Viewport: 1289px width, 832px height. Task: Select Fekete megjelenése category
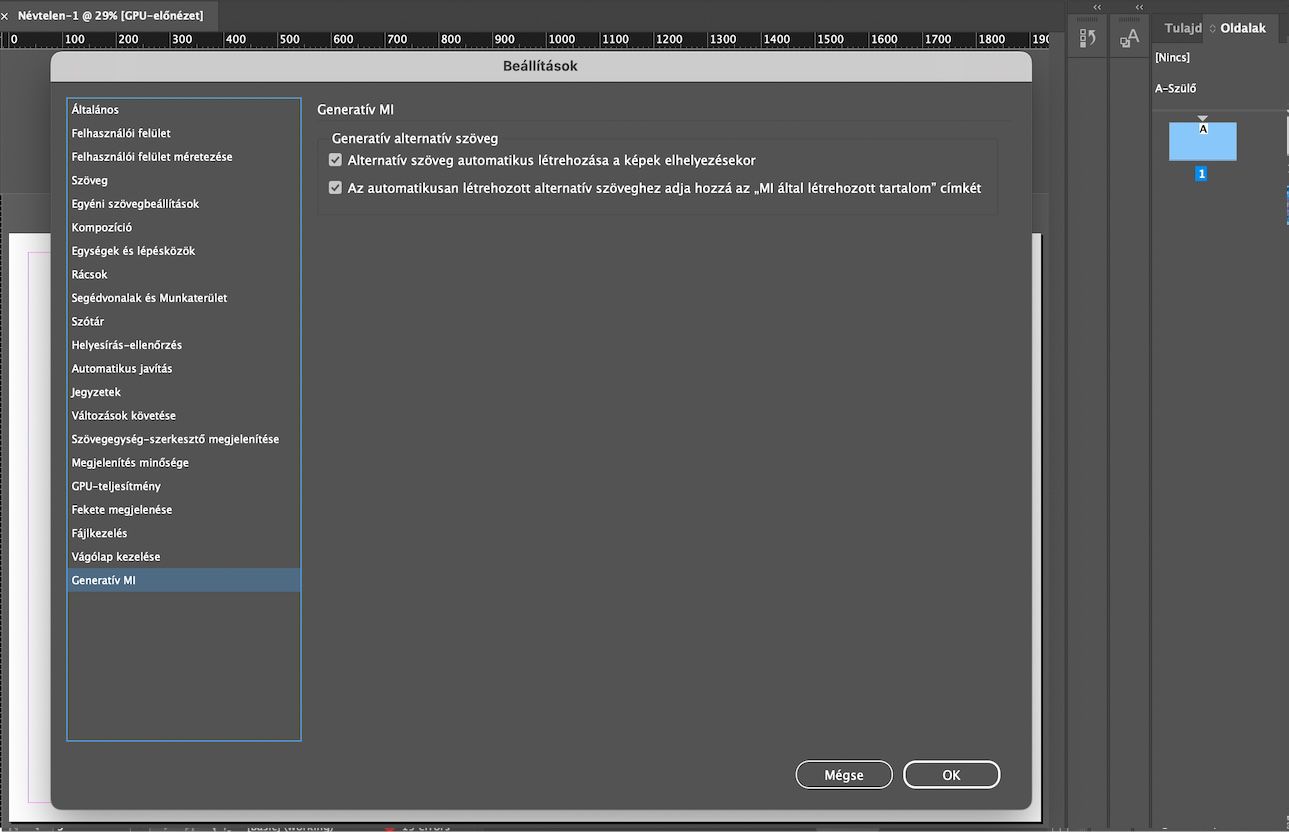[x=184, y=509]
